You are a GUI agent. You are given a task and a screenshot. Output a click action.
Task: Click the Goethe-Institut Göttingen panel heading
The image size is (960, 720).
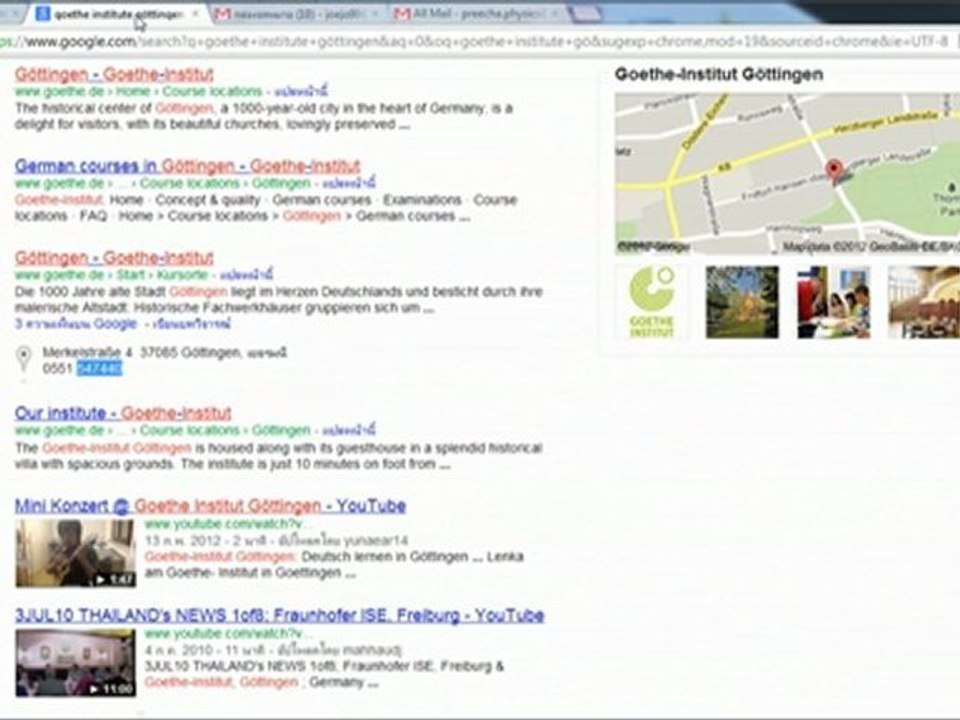click(719, 75)
